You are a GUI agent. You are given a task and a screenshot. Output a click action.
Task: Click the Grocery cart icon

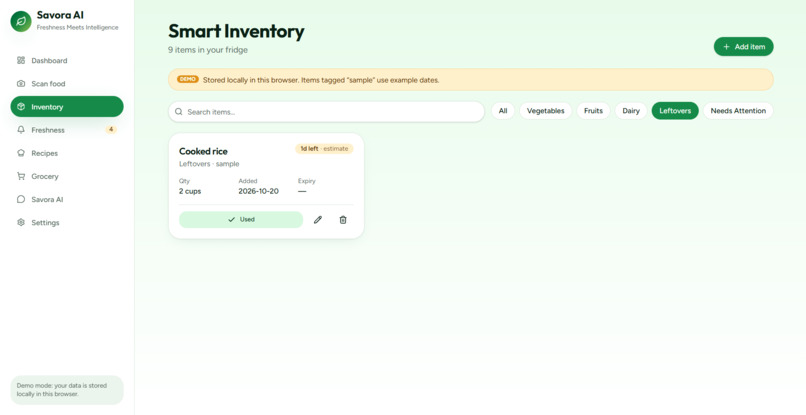pyautogui.click(x=21, y=176)
